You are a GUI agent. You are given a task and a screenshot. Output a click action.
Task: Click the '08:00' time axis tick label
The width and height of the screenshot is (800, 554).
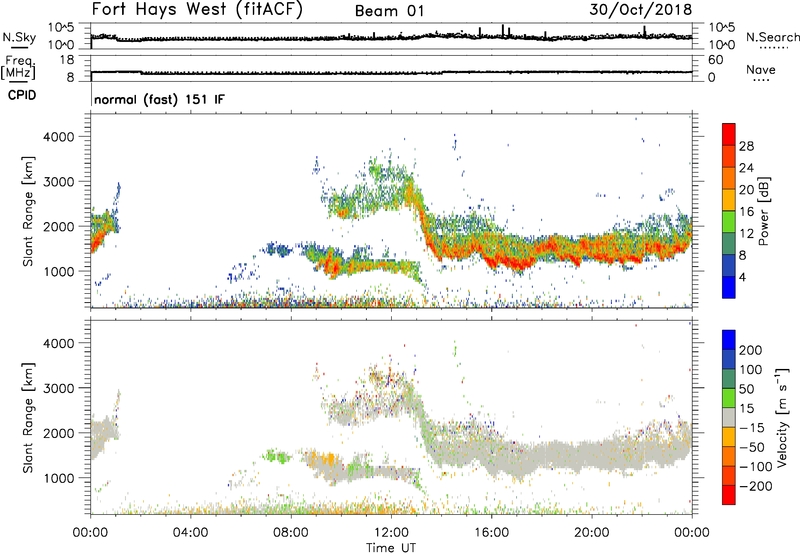(291, 533)
